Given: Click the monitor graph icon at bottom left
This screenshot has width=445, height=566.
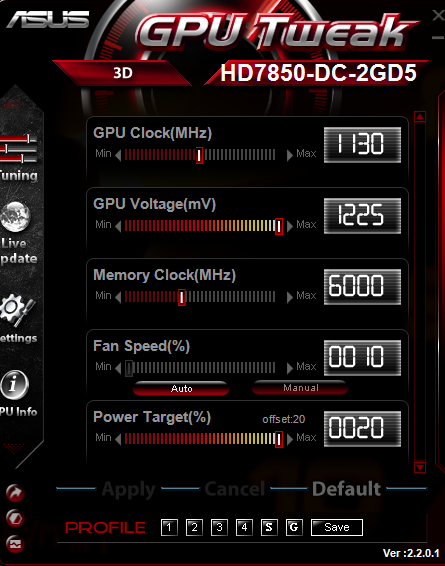Looking at the screenshot, I should (x=15, y=544).
